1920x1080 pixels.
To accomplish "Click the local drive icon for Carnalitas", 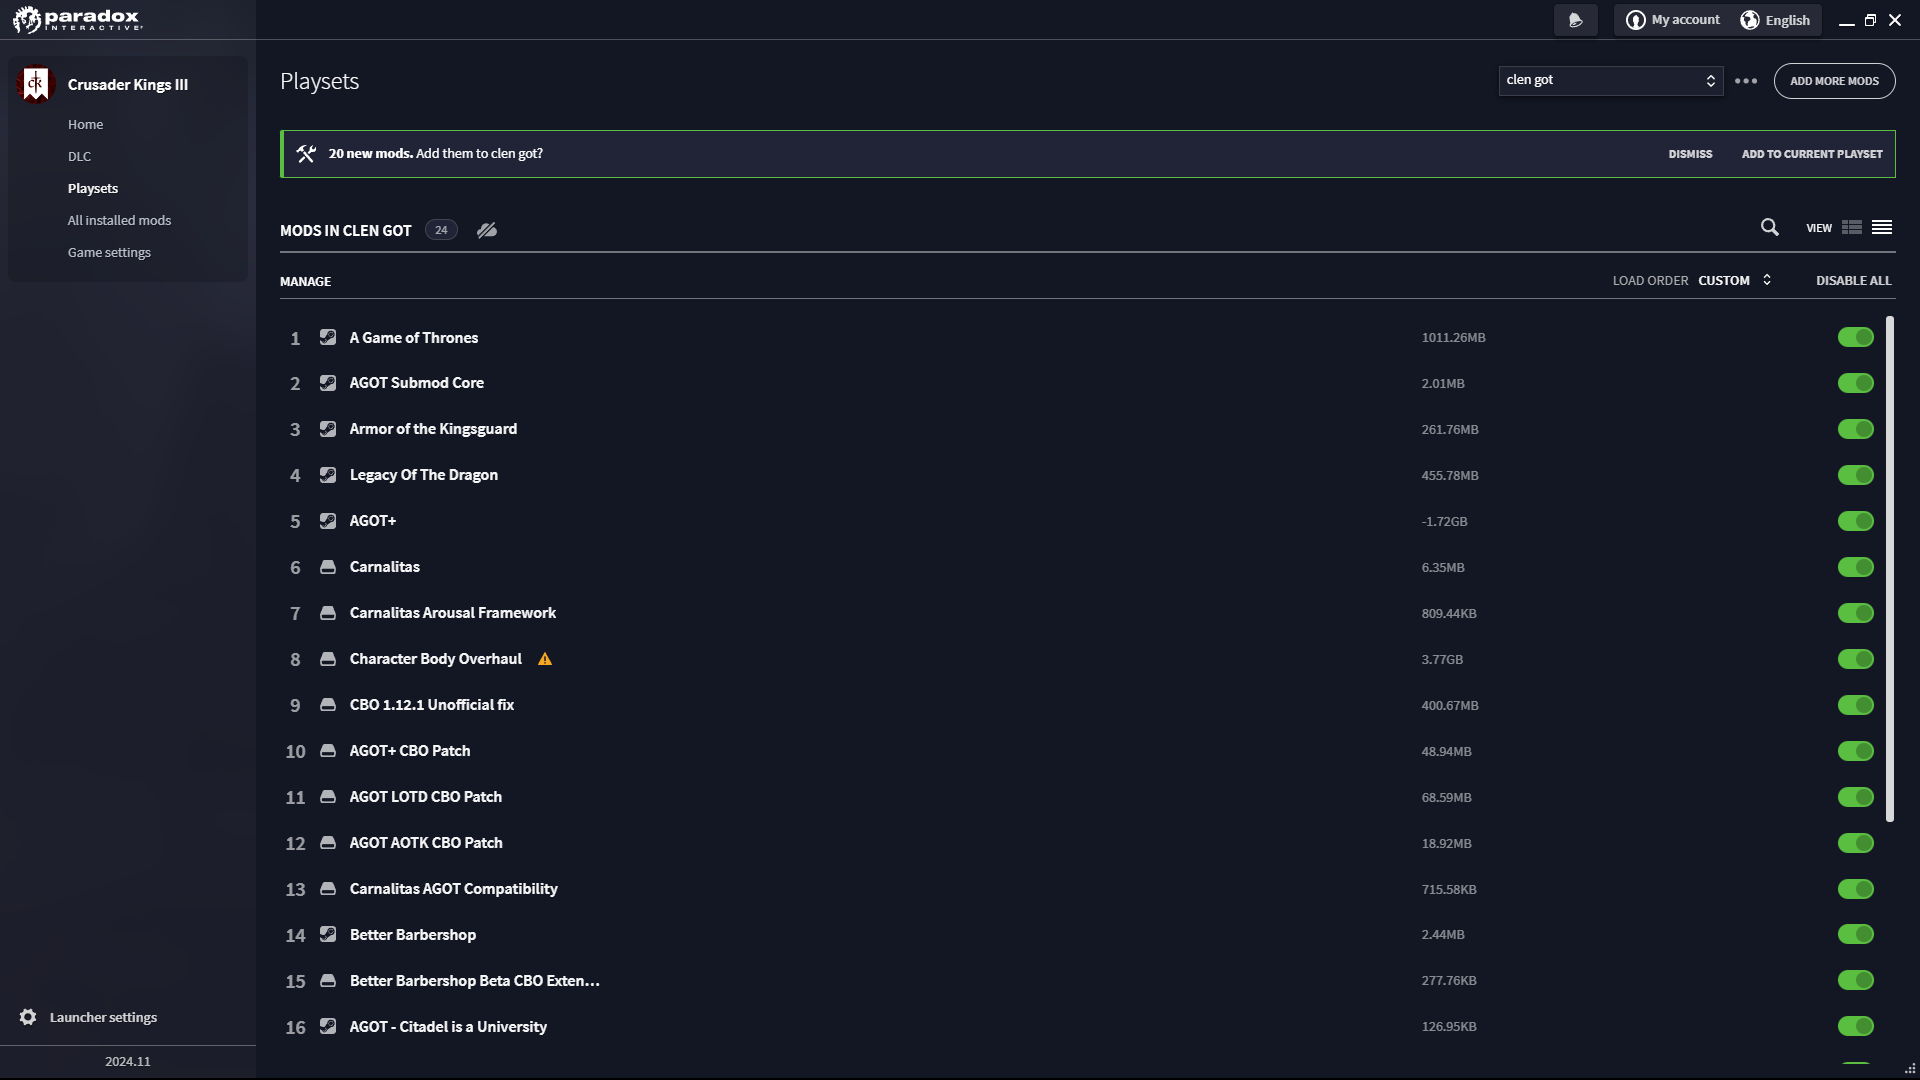I will (x=328, y=567).
